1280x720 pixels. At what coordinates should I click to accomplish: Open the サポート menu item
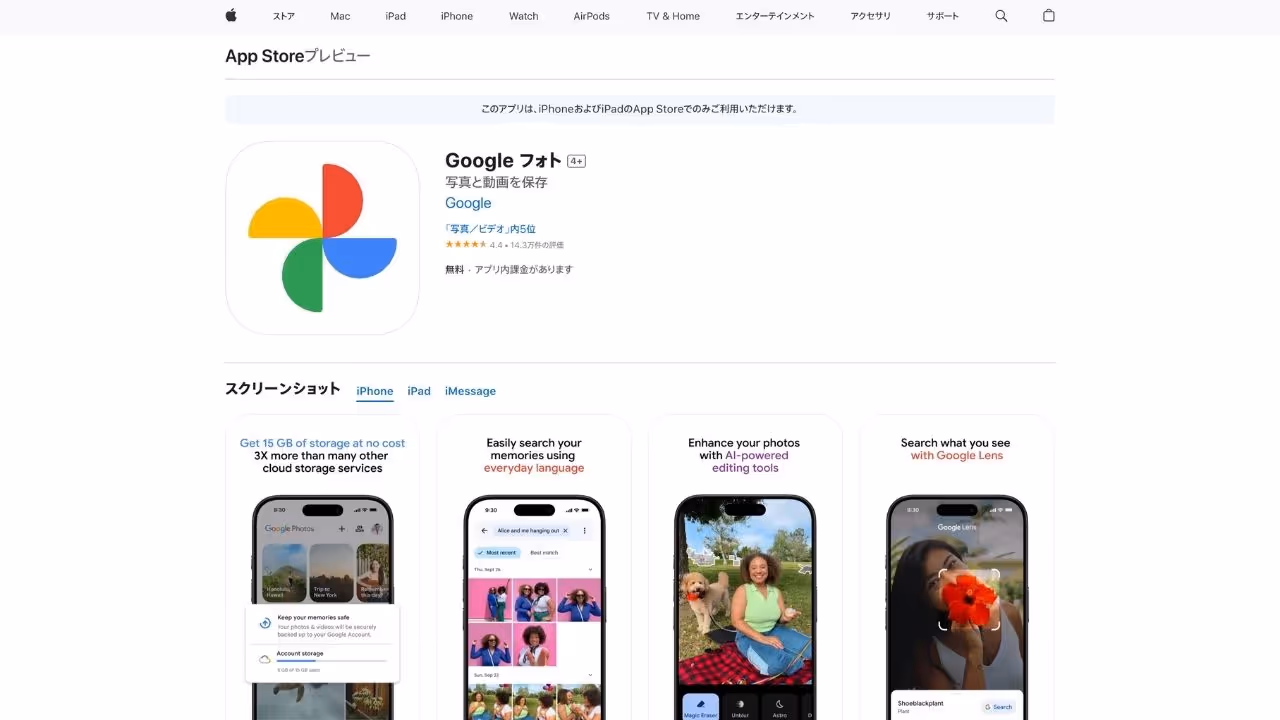pyautogui.click(x=943, y=16)
